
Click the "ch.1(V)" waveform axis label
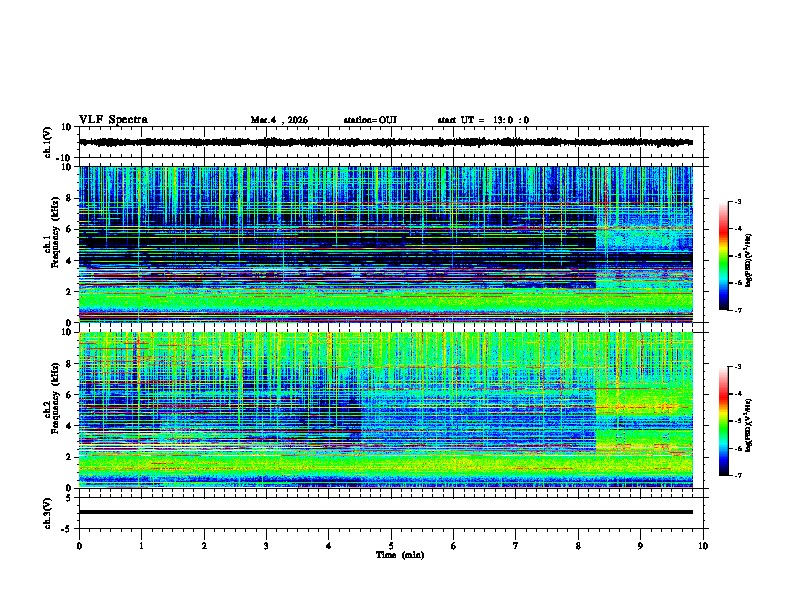tap(48, 142)
